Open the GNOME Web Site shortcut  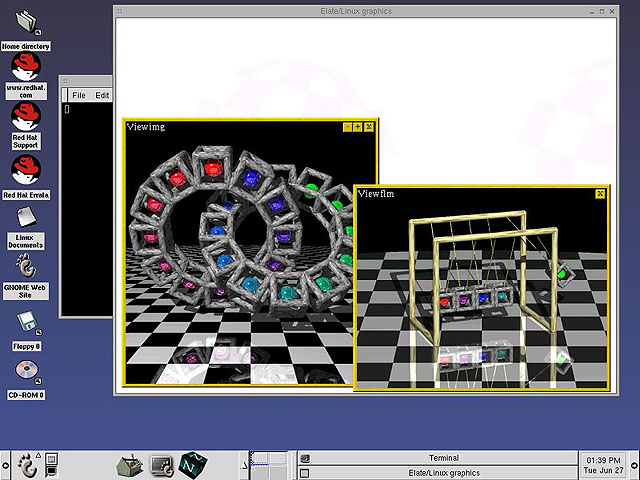click(x=25, y=265)
